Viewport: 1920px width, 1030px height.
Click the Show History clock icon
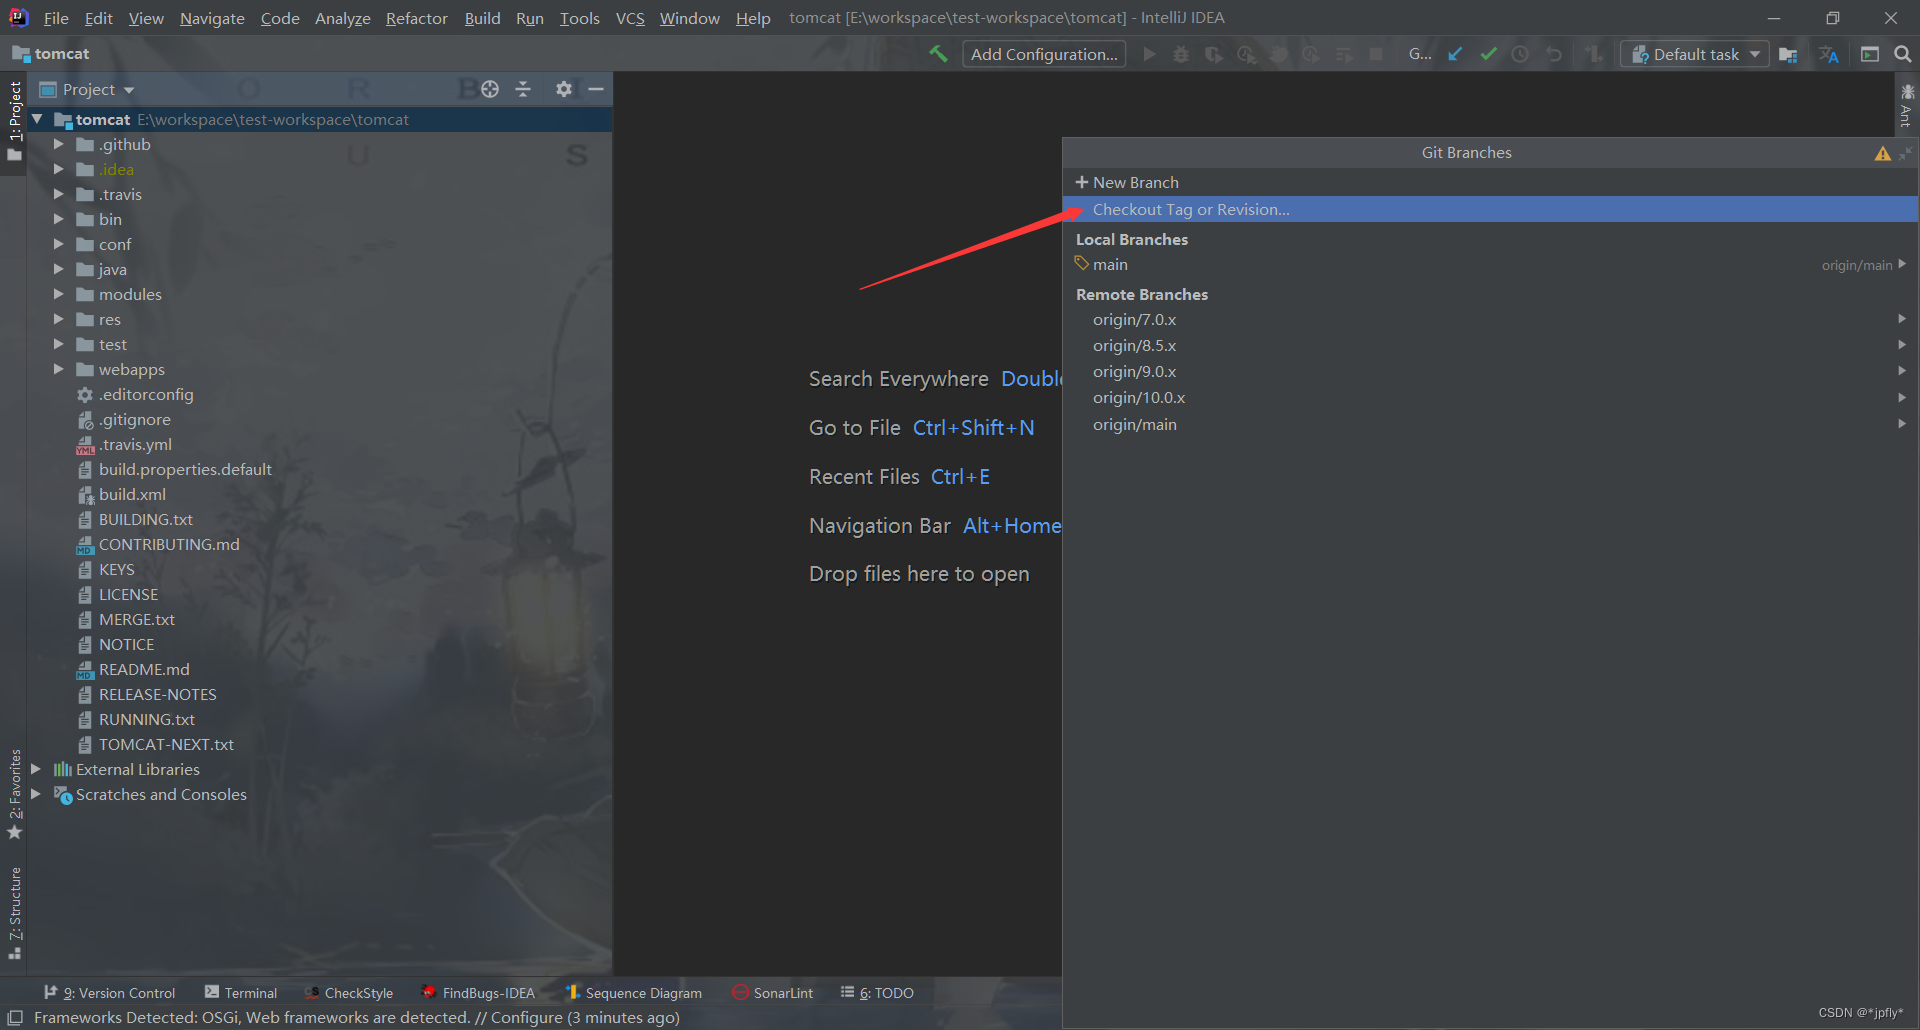[x=1520, y=54]
